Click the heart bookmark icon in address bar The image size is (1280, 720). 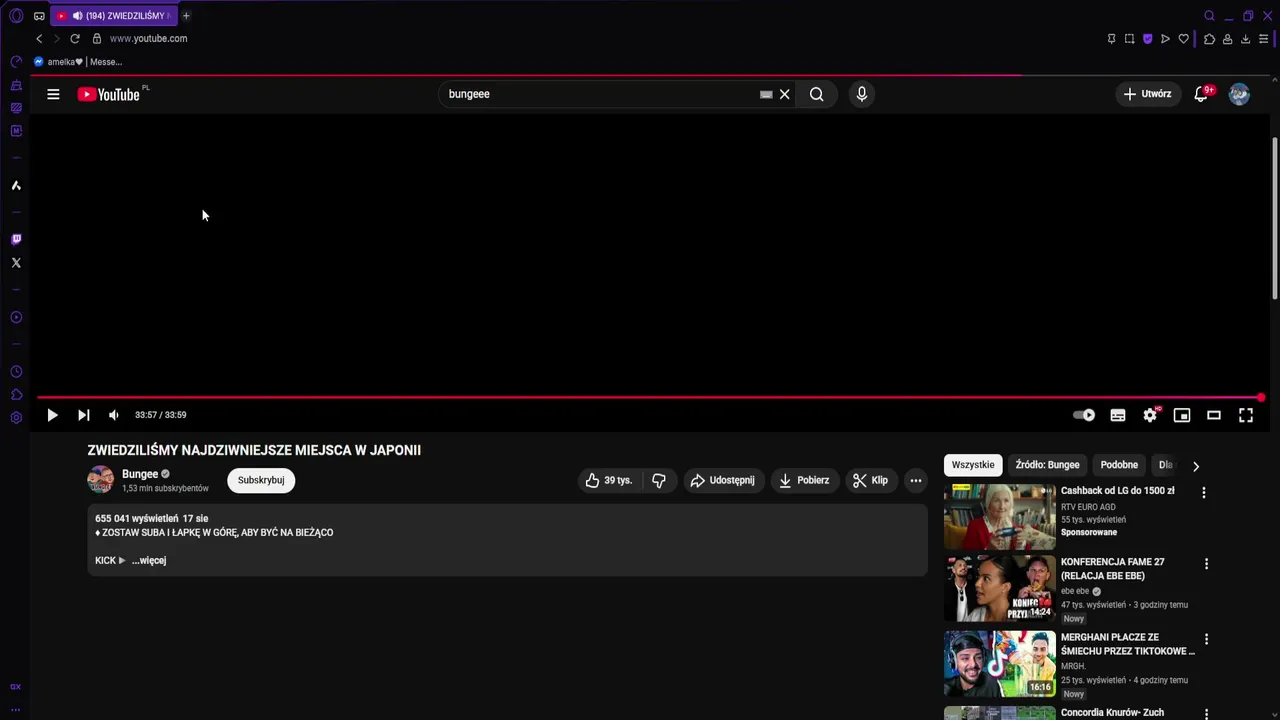pyautogui.click(x=1184, y=39)
